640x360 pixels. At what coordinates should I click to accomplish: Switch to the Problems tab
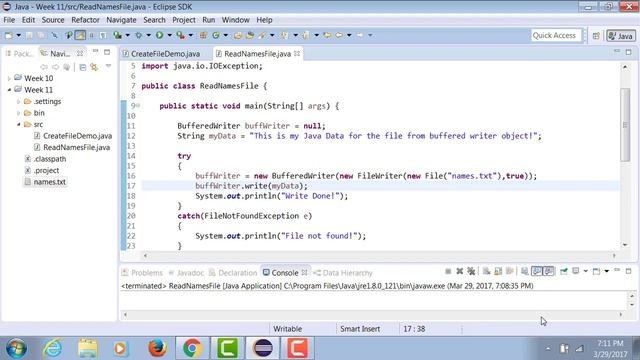[142, 273]
